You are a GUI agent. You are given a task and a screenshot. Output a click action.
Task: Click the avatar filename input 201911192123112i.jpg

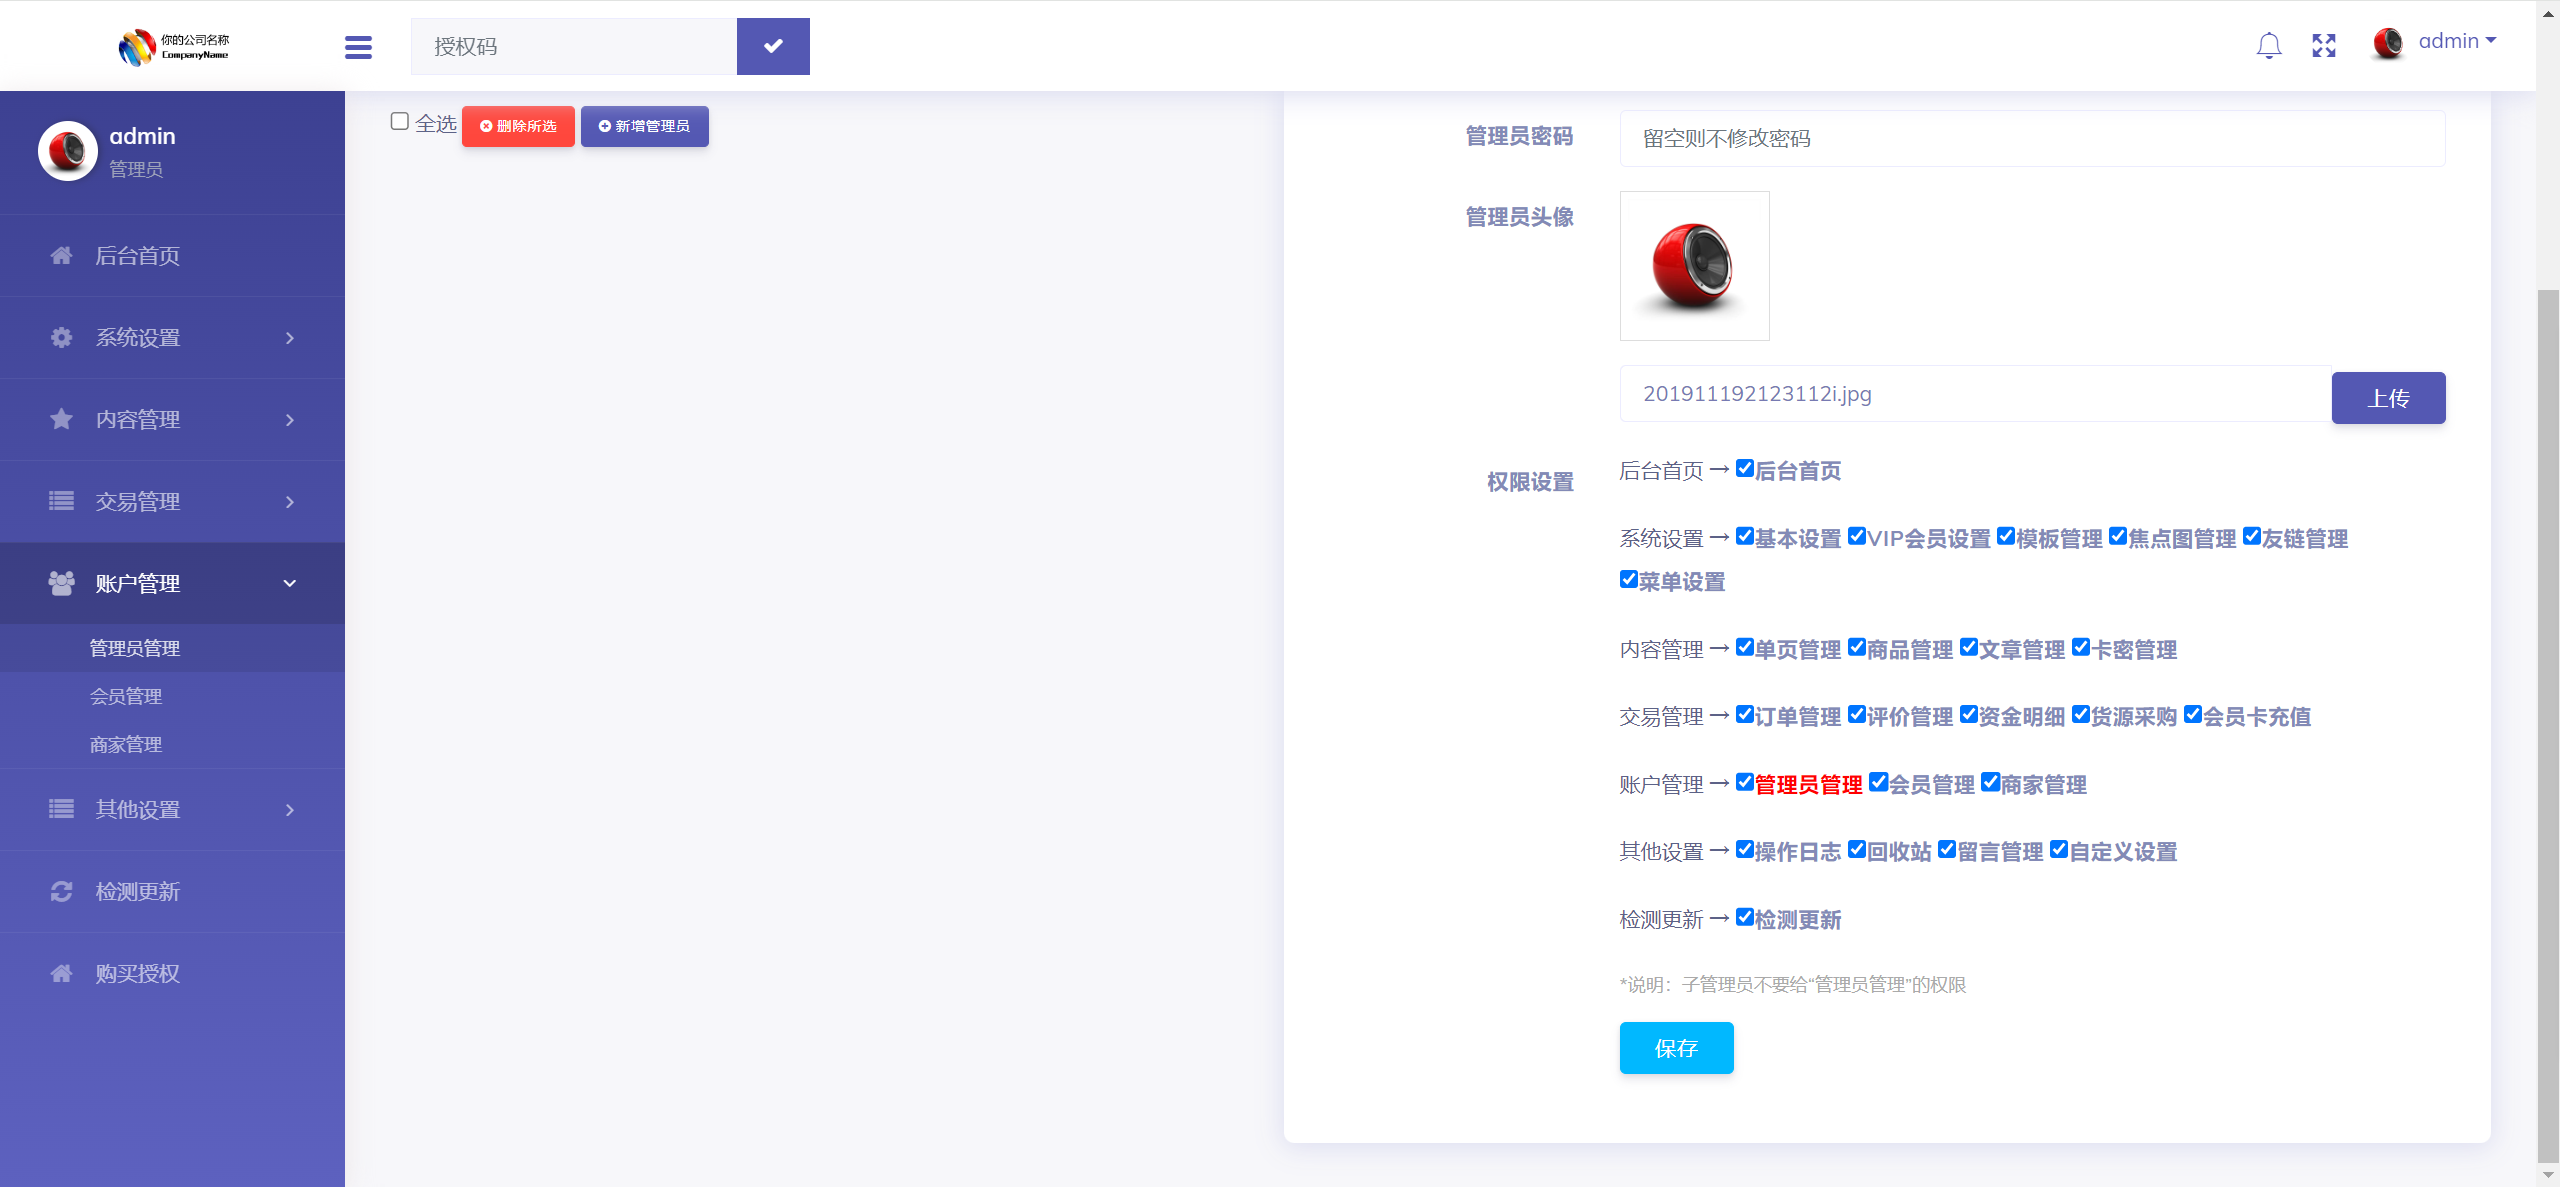[1976, 393]
